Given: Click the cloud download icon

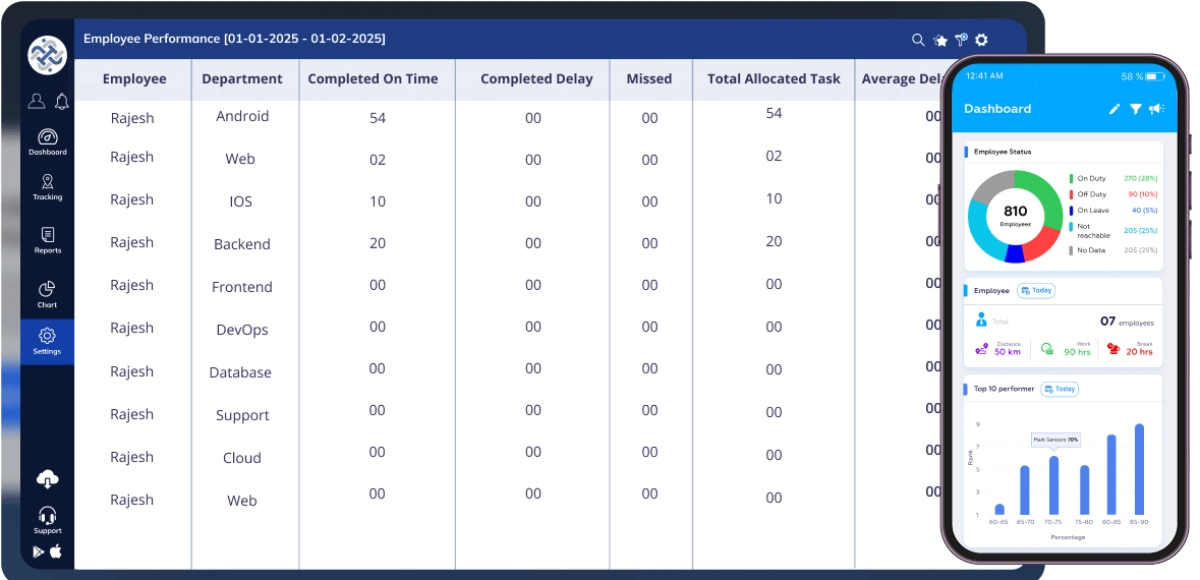Looking at the screenshot, I should [47, 480].
